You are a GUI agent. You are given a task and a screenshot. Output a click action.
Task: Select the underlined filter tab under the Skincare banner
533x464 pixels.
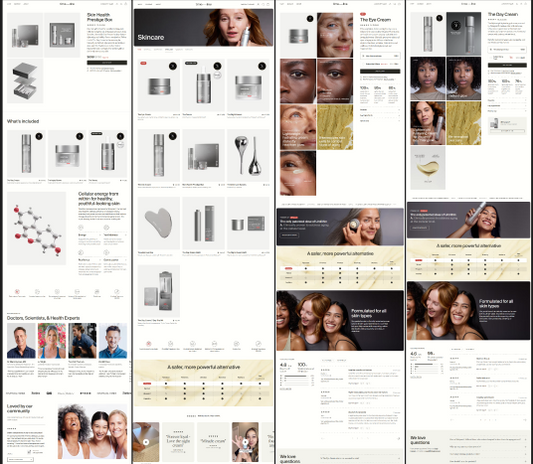(x=169, y=50)
